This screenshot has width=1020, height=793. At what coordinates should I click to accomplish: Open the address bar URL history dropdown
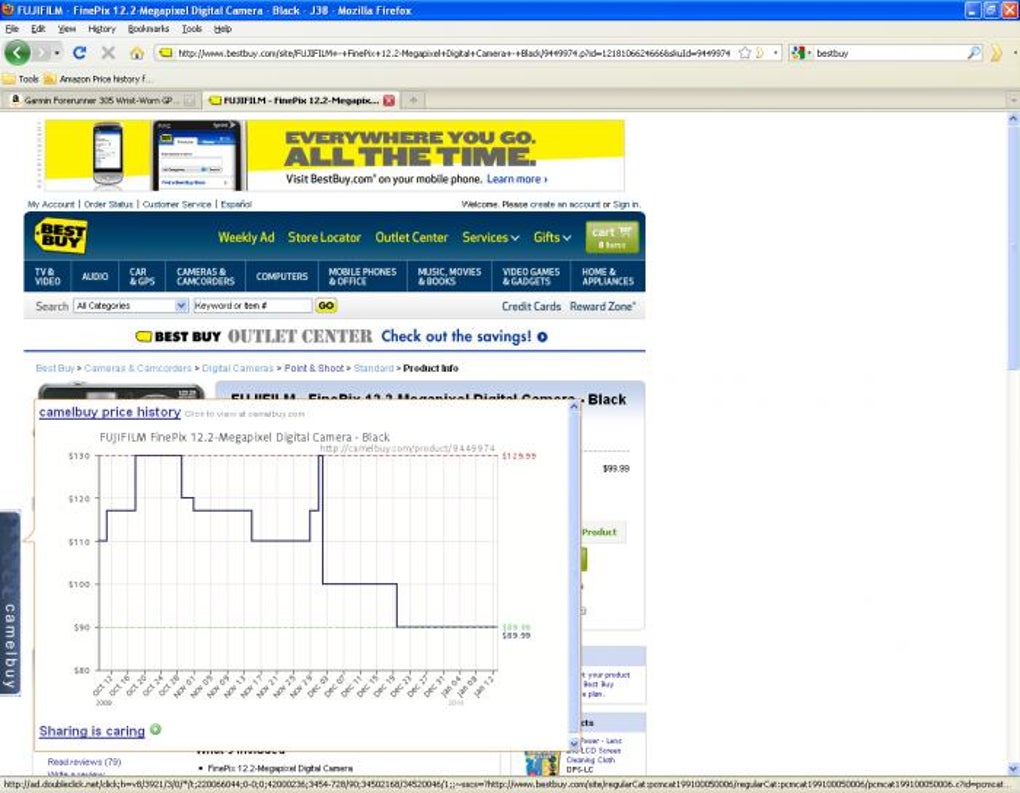775,53
